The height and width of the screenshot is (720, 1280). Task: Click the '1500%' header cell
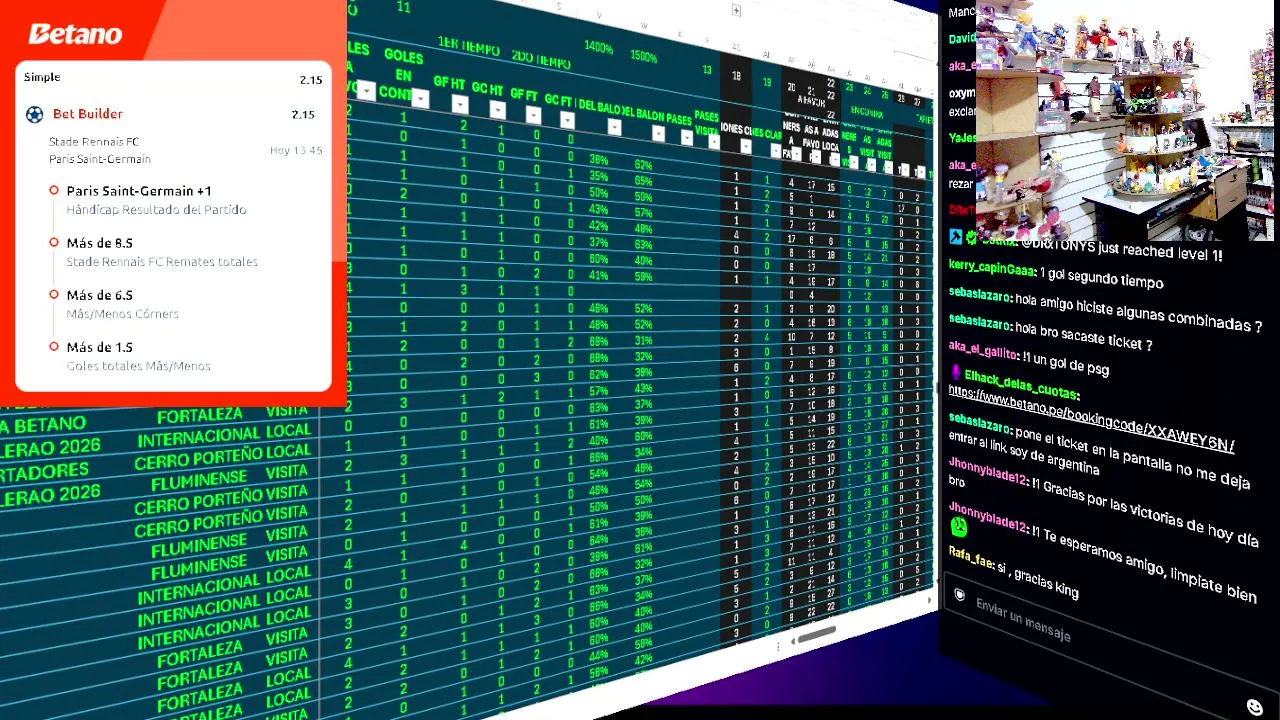[644, 57]
